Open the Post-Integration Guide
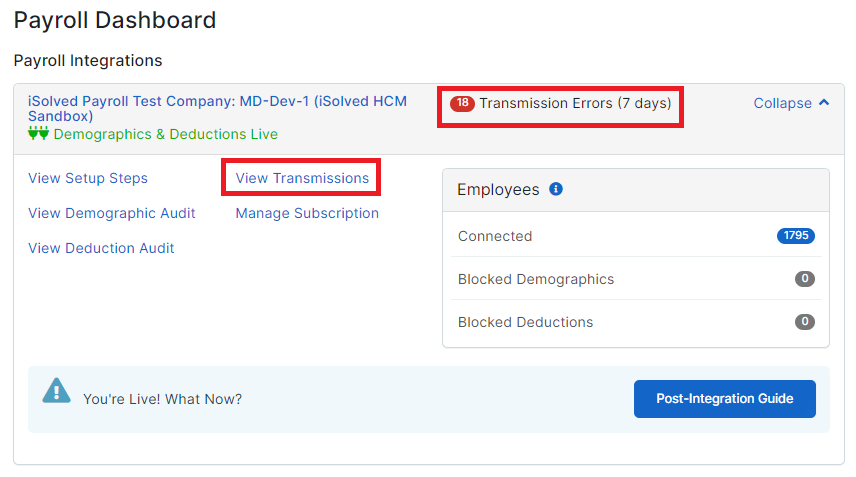856x477 pixels. [x=724, y=399]
